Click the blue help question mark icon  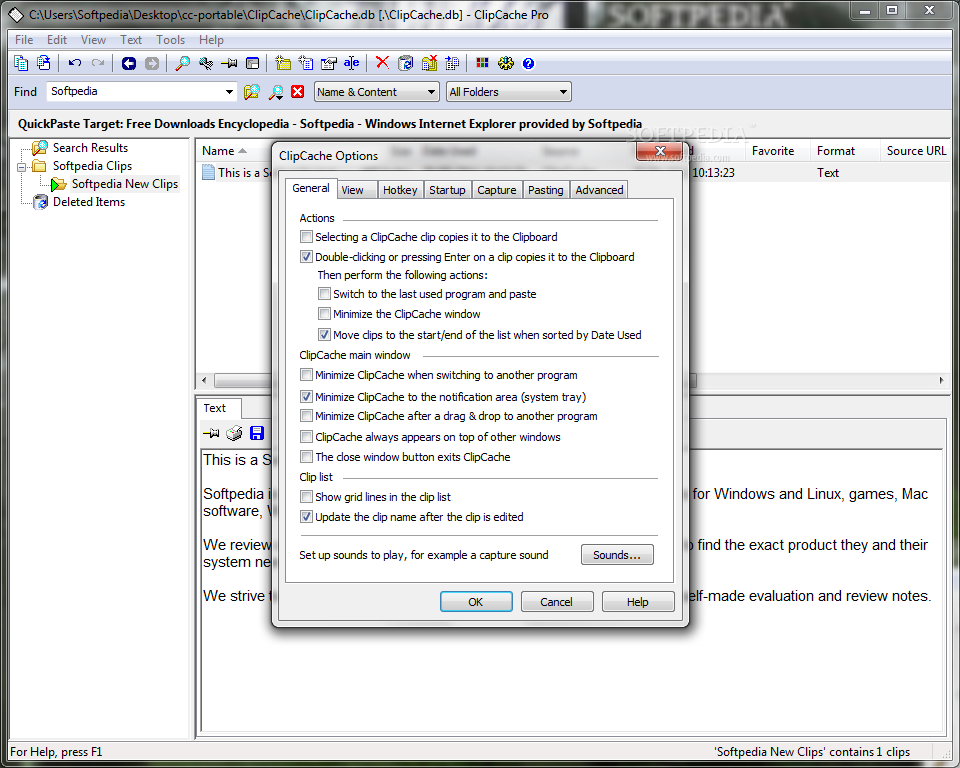(x=528, y=63)
